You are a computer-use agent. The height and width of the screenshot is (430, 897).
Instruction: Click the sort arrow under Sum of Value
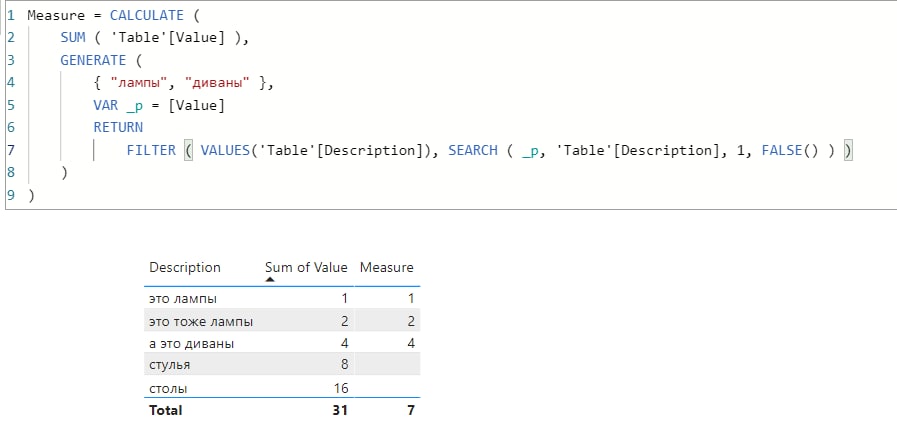[x=271, y=280]
